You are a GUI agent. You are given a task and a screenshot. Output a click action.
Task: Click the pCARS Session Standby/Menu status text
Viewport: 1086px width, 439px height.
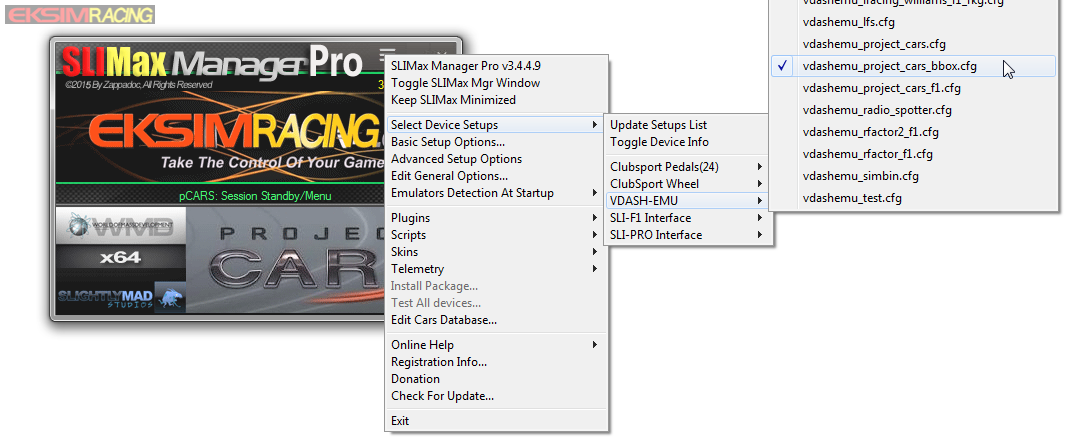pyautogui.click(x=255, y=196)
